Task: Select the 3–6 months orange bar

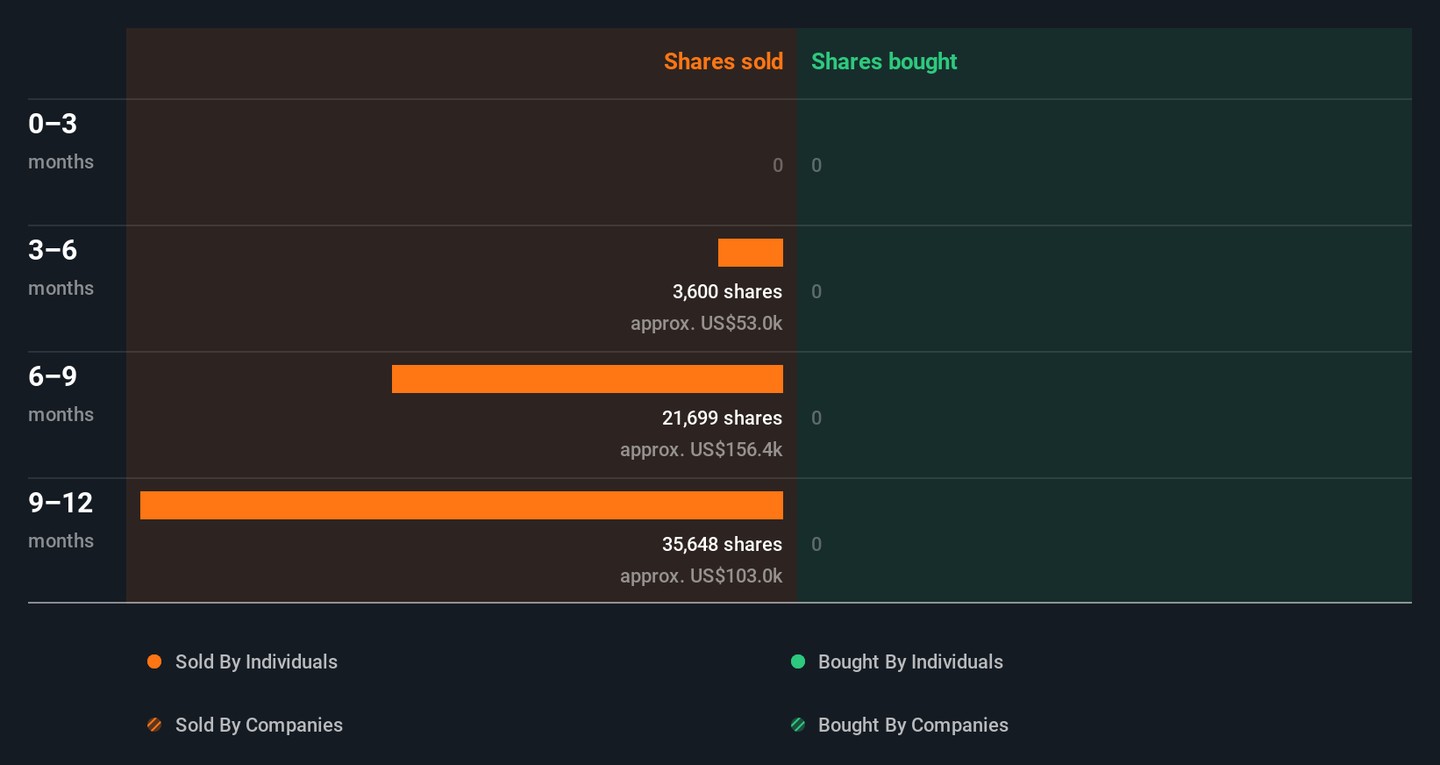Action: click(x=750, y=253)
